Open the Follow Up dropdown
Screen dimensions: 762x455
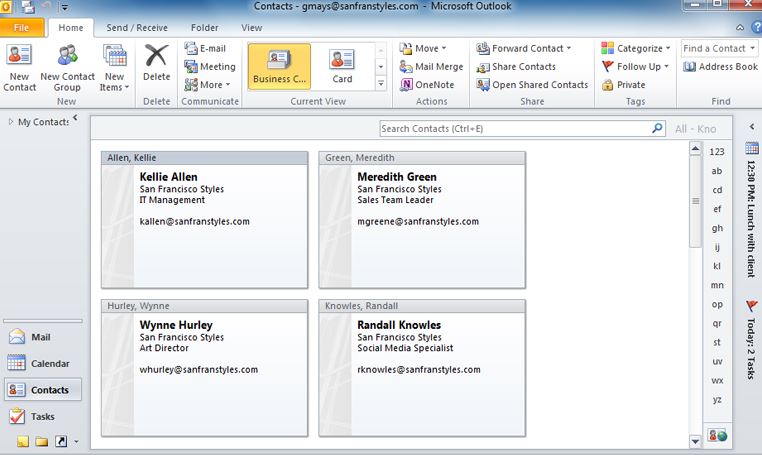click(x=635, y=67)
